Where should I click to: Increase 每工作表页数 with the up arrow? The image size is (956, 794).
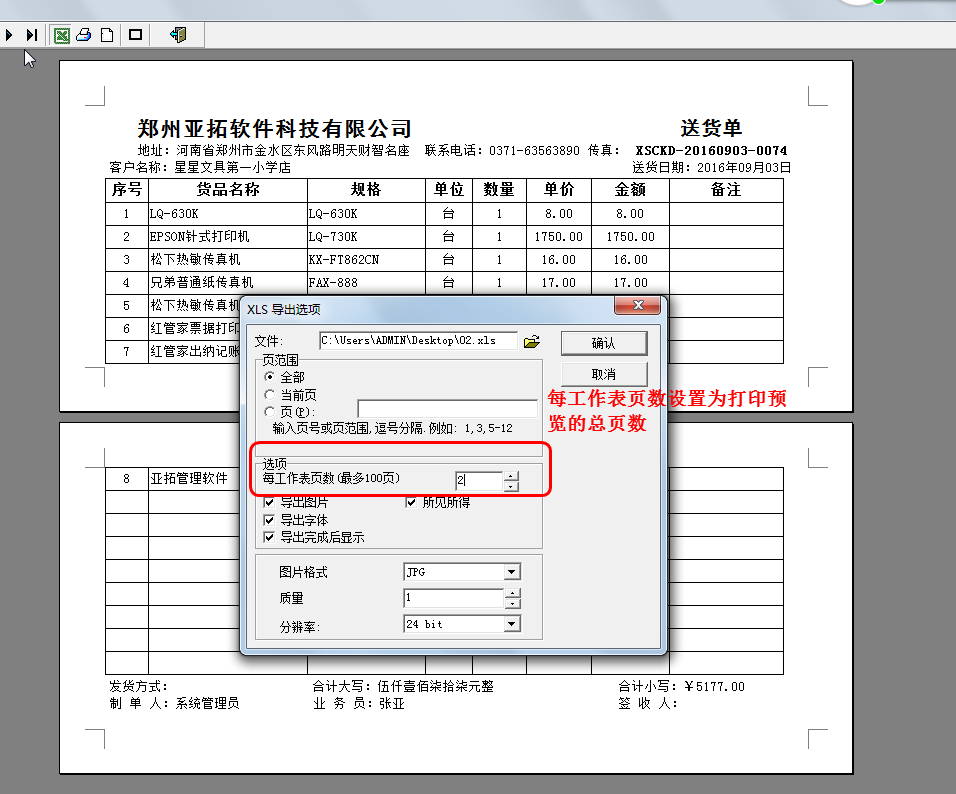tap(512, 476)
